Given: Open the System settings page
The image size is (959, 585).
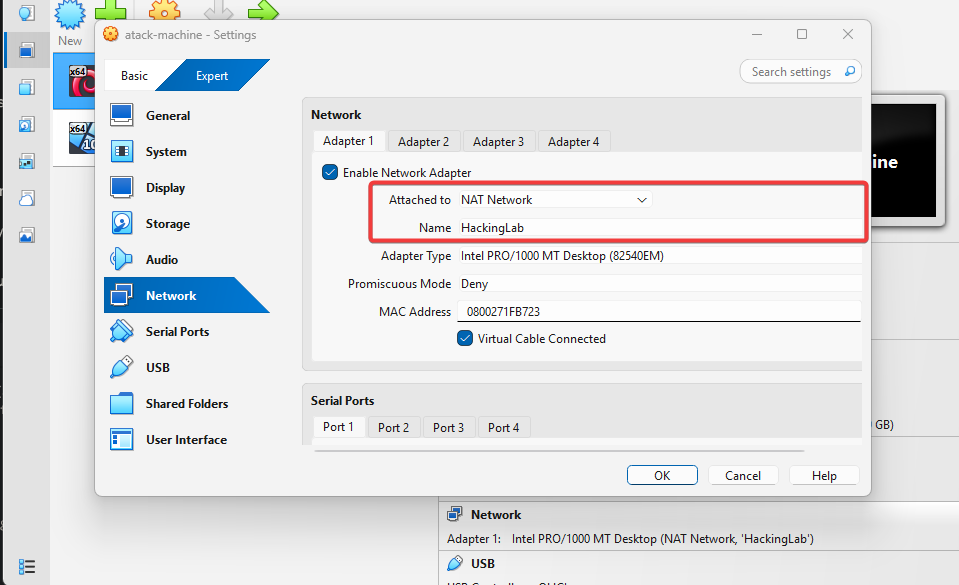Looking at the screenshot, I should tap(187, 152).
